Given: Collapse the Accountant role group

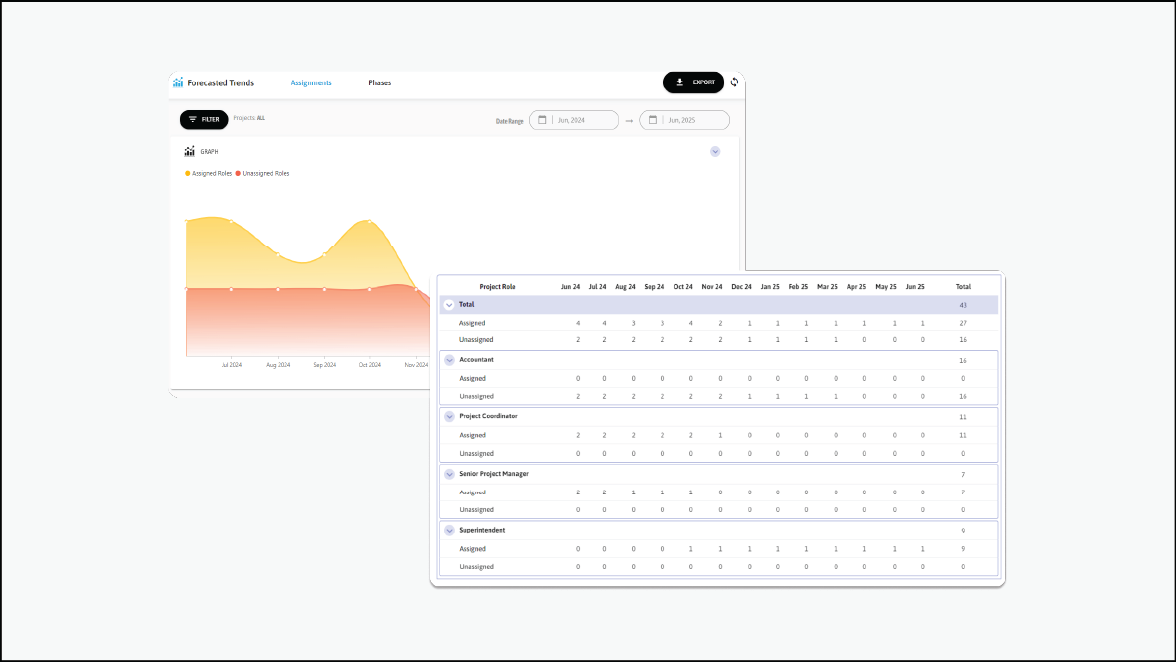Looking at the screenshot, I should [x=450, y=360].
